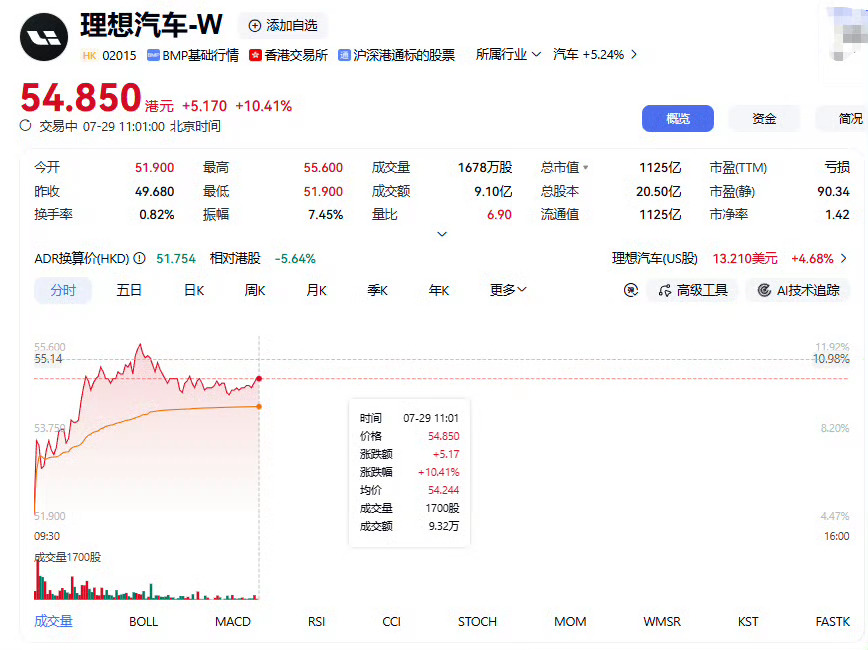Image resolution: width=868 pixels, height=650 pixels.
Task: Click the arrow after 汽车 +5.24%
Action: coord(634,54)
